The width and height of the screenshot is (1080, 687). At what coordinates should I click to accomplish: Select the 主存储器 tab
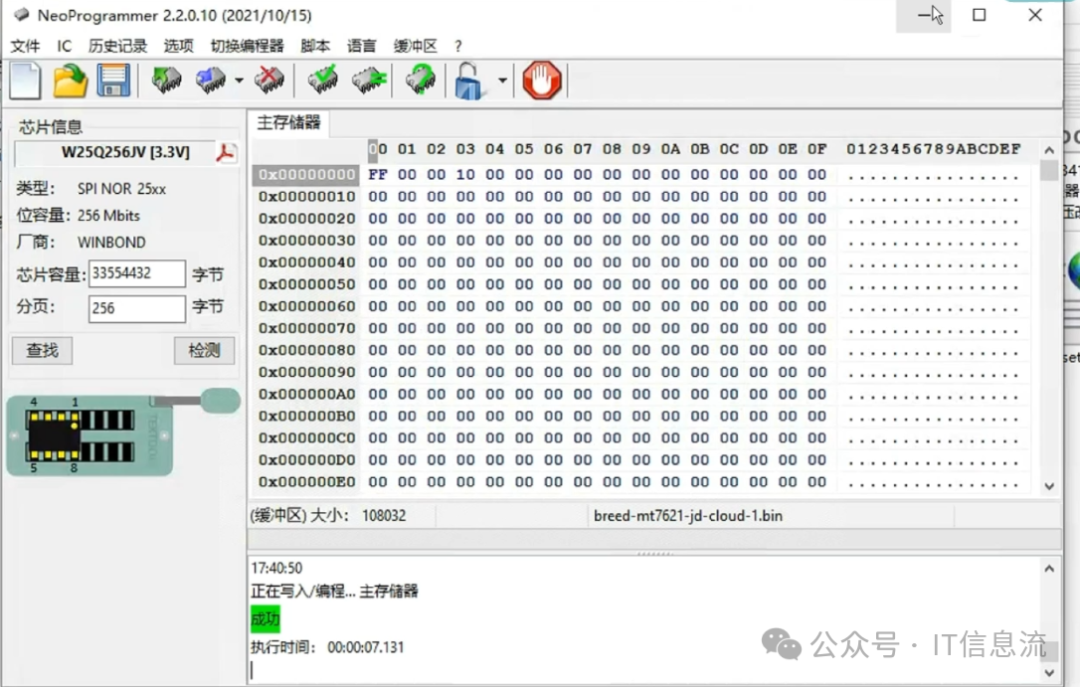tap(289, 123)
